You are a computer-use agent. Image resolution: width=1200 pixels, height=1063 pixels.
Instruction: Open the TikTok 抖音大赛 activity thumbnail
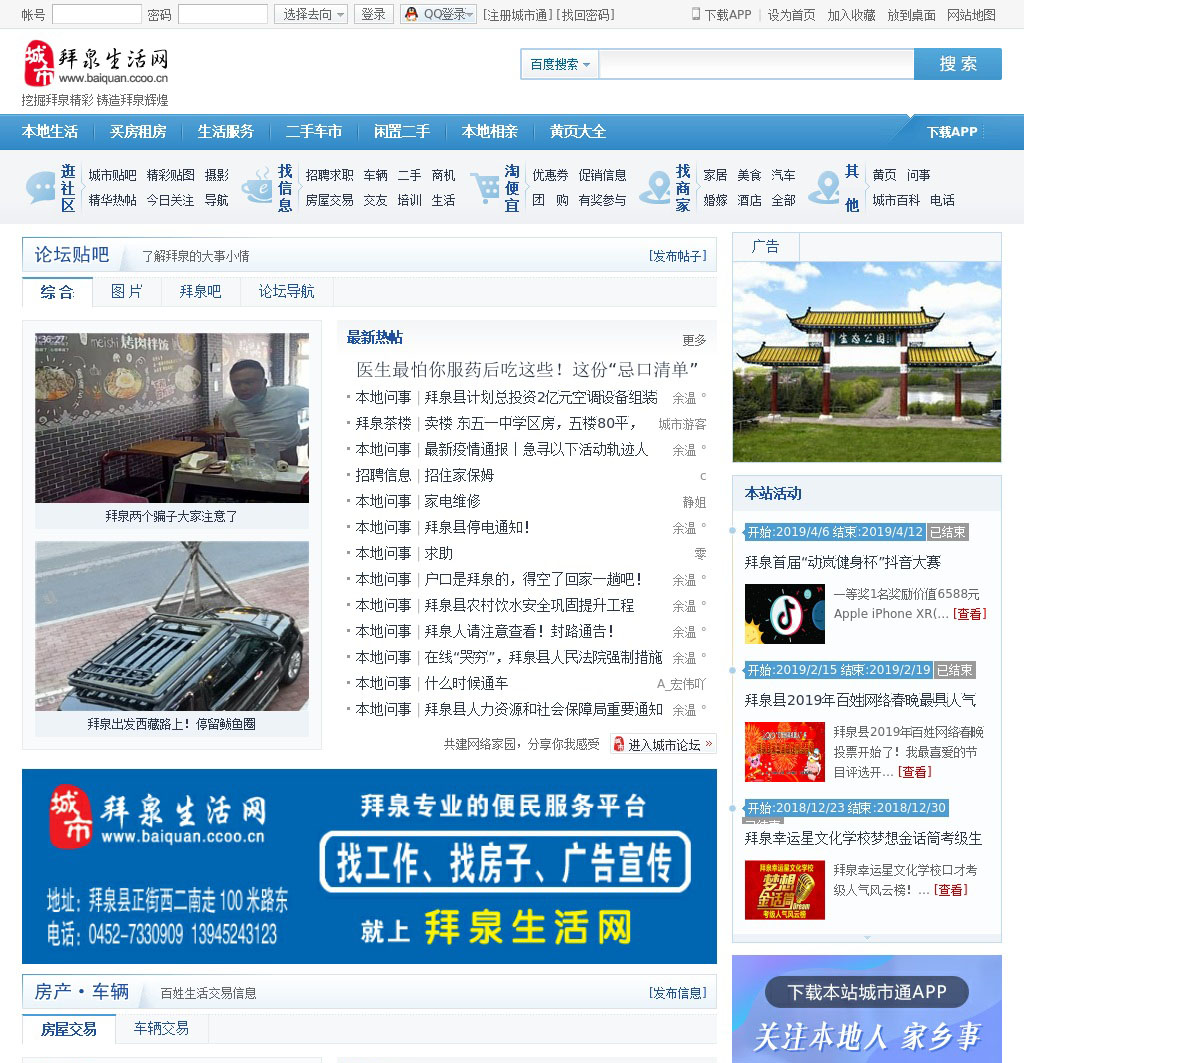785,614
